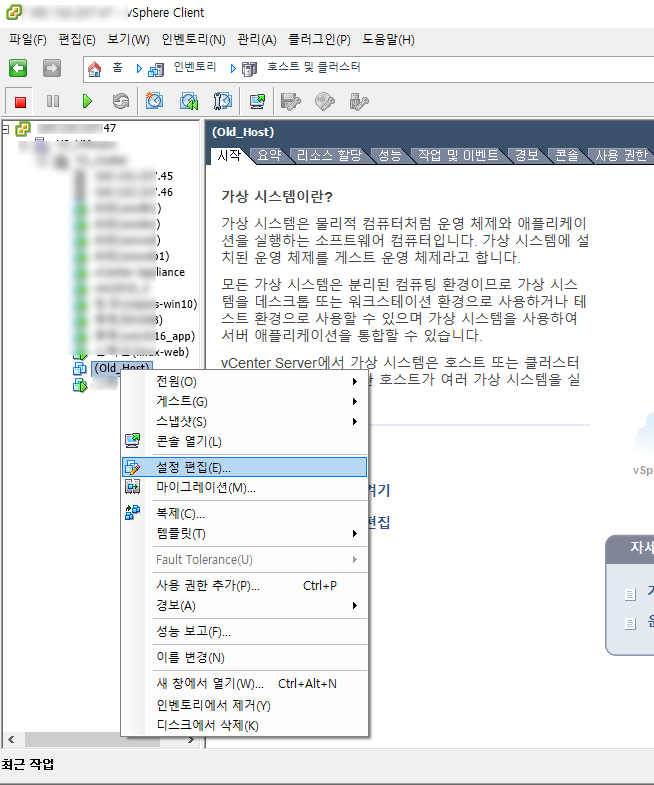
Task: Click the green power on button
Action: 87,102
